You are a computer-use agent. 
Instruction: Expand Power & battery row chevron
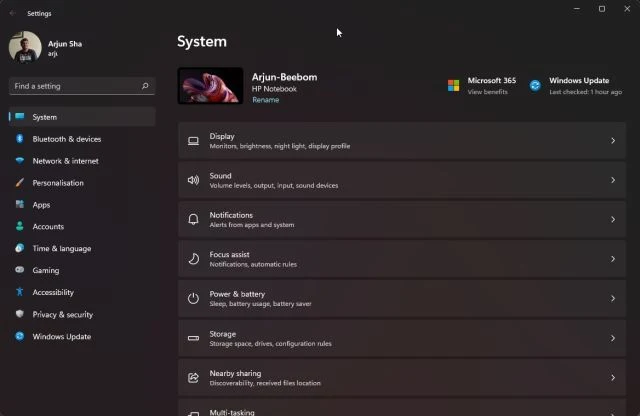click(x=613, y=298)
